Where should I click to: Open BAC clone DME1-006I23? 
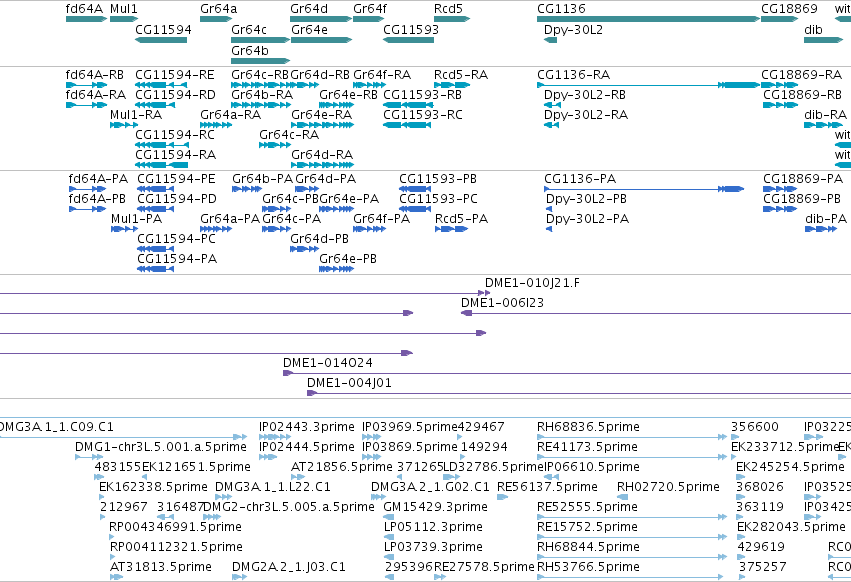[x=503, y=303]
